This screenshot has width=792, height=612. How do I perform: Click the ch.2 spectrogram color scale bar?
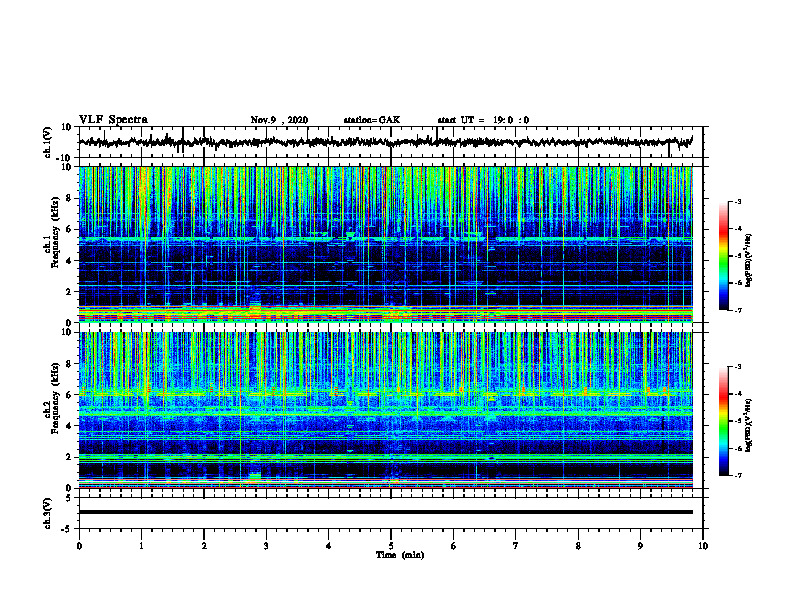[x=723, y=421]
